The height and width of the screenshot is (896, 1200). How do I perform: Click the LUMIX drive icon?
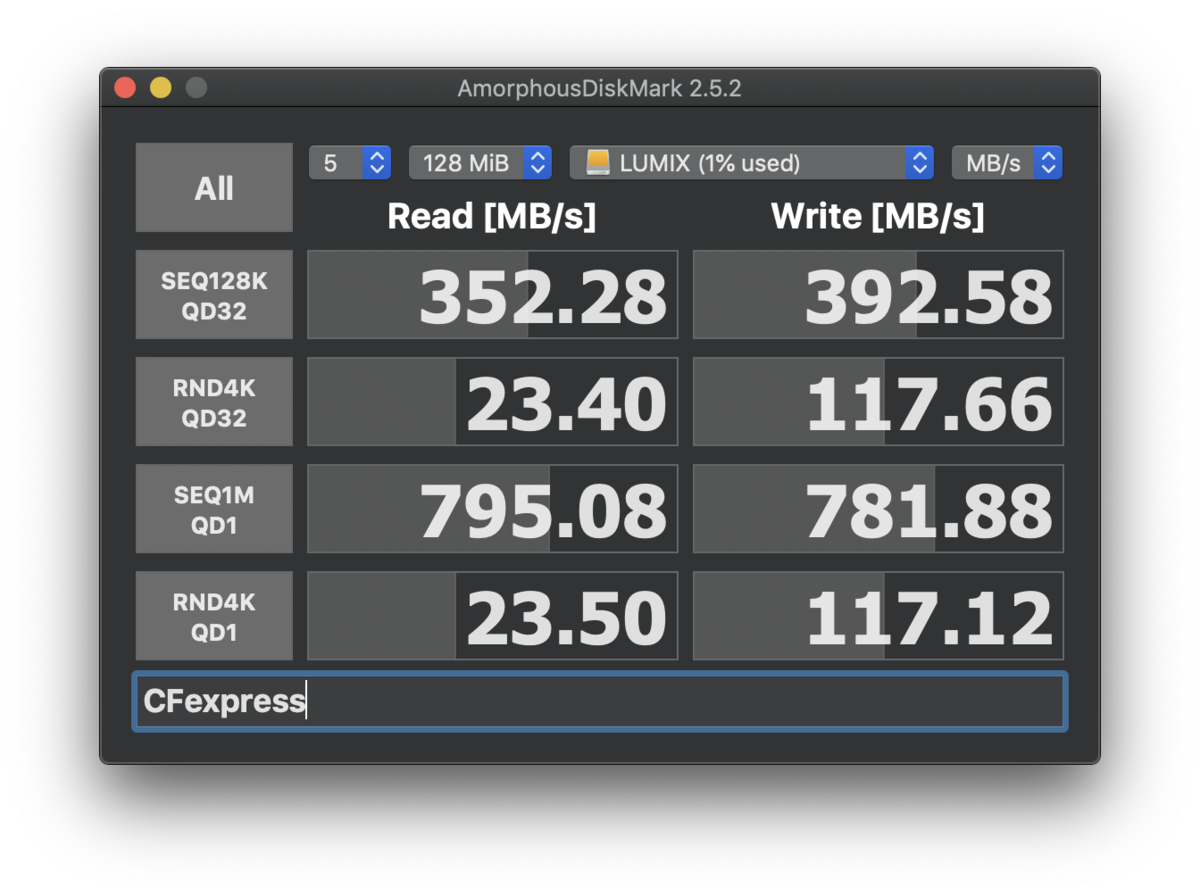[x=598, y=162]
